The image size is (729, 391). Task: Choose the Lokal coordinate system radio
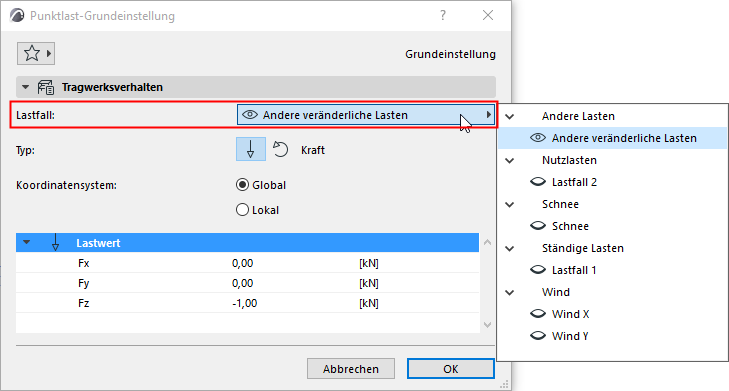click(242, 210)
